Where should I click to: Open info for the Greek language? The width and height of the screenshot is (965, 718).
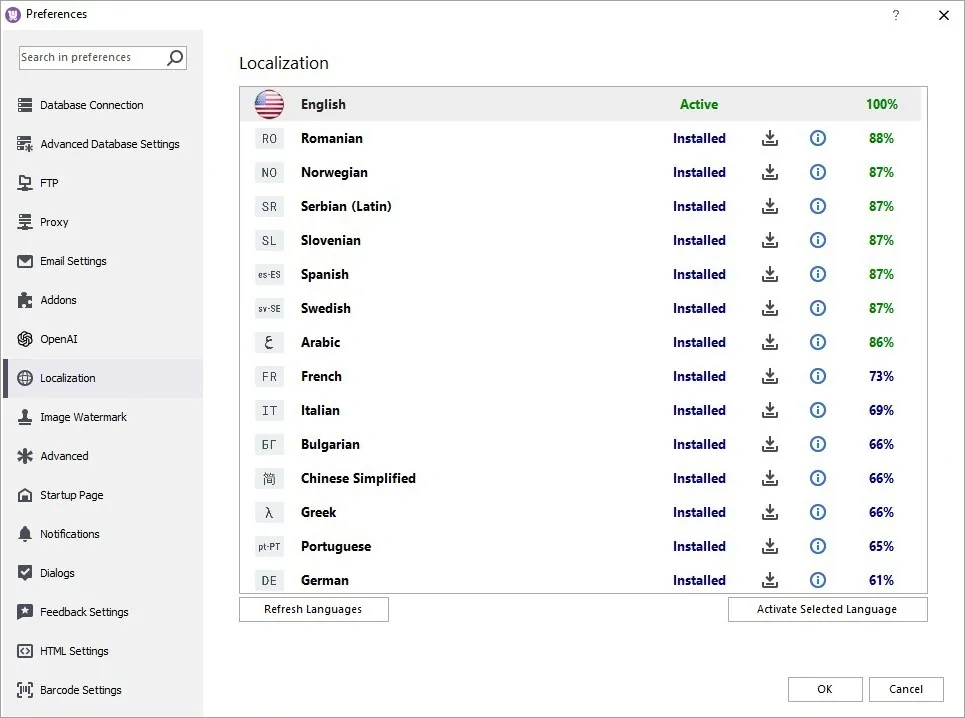click(x=817, y=512)
